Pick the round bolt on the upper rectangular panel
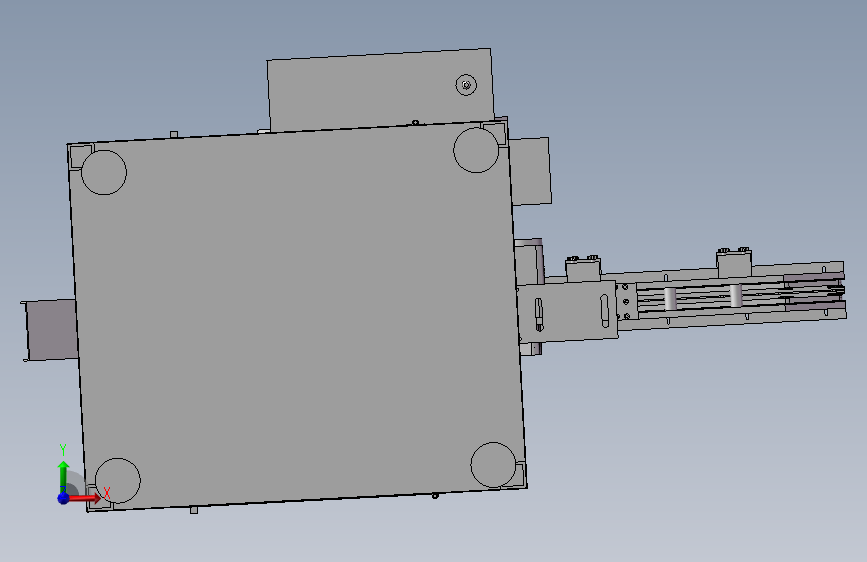This screenshot has height=562, width=867. pos(466,85)
